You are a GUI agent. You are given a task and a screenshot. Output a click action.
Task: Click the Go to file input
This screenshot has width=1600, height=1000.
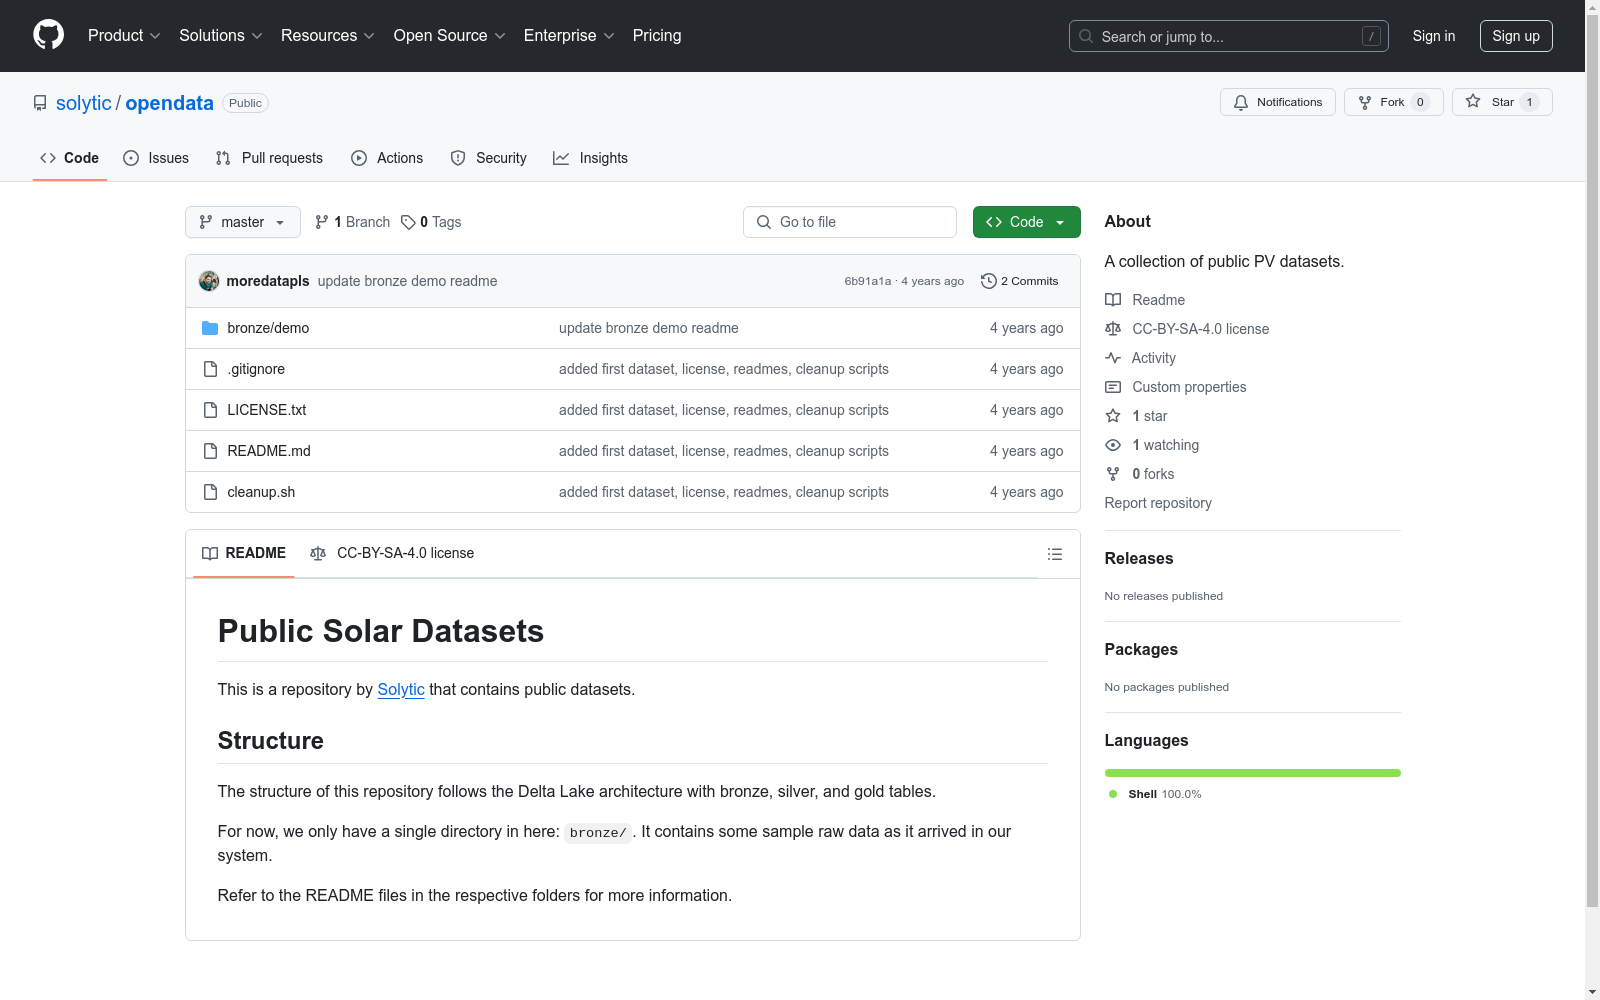click(850, 222)
